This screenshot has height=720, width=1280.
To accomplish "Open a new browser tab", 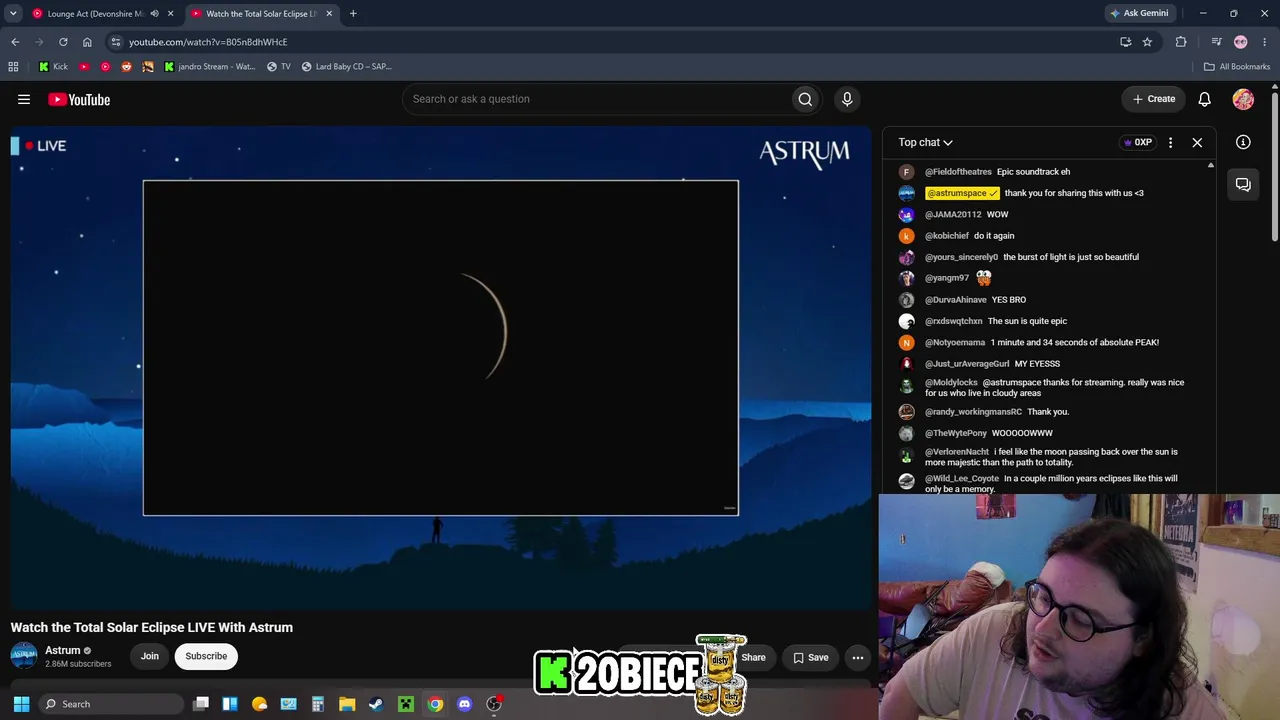I will tap(353, 14).
